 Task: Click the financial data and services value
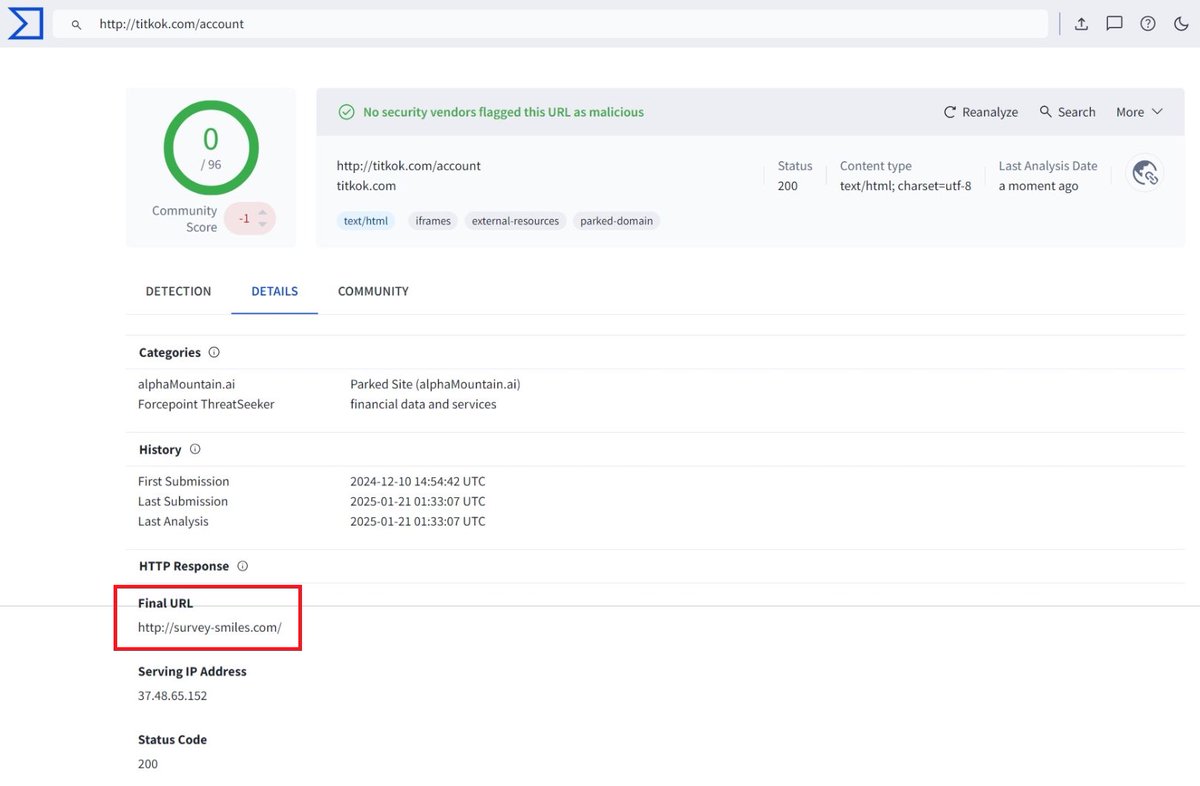pyautogui.click(x=423, y=405)
